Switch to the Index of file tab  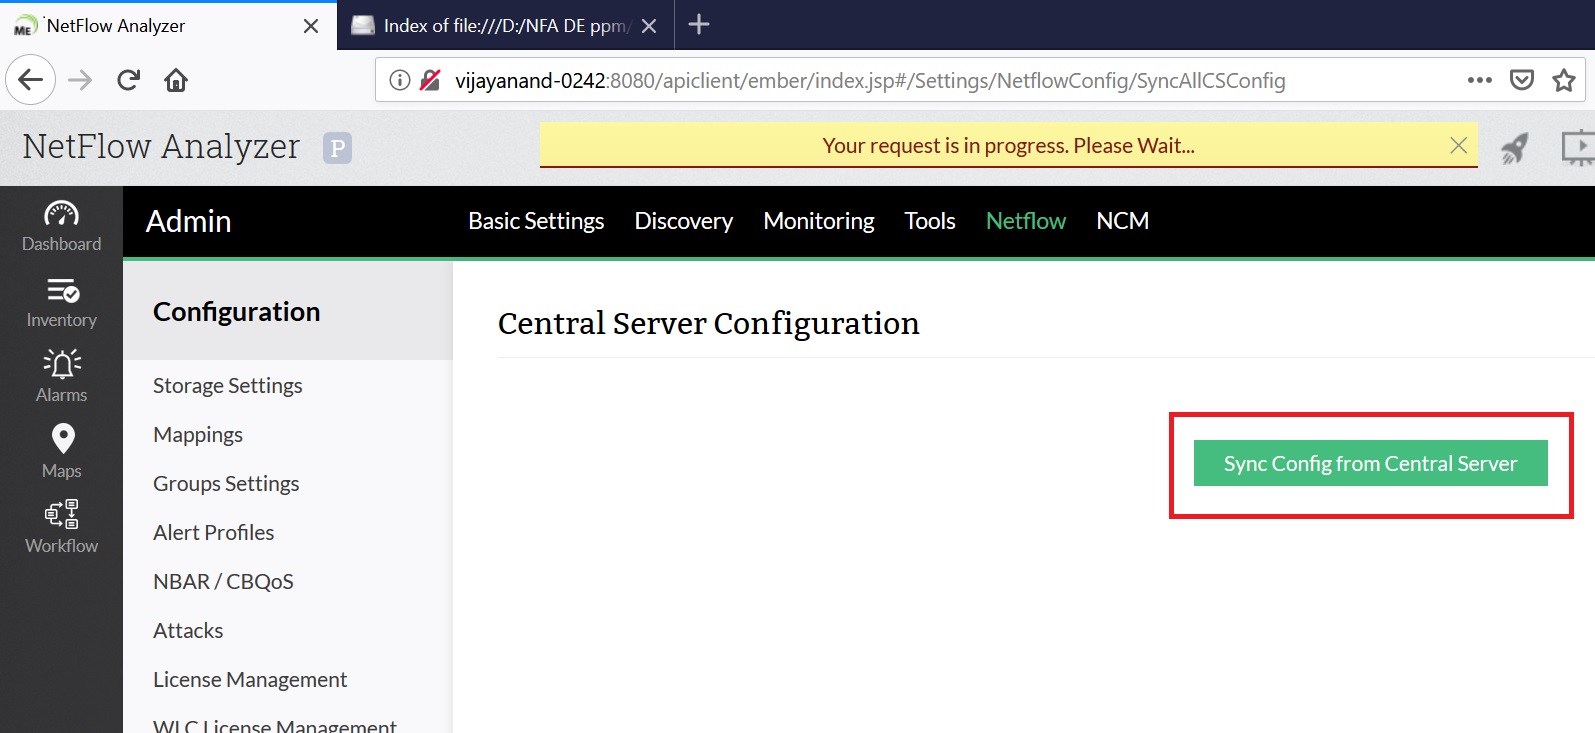point(506,25)
